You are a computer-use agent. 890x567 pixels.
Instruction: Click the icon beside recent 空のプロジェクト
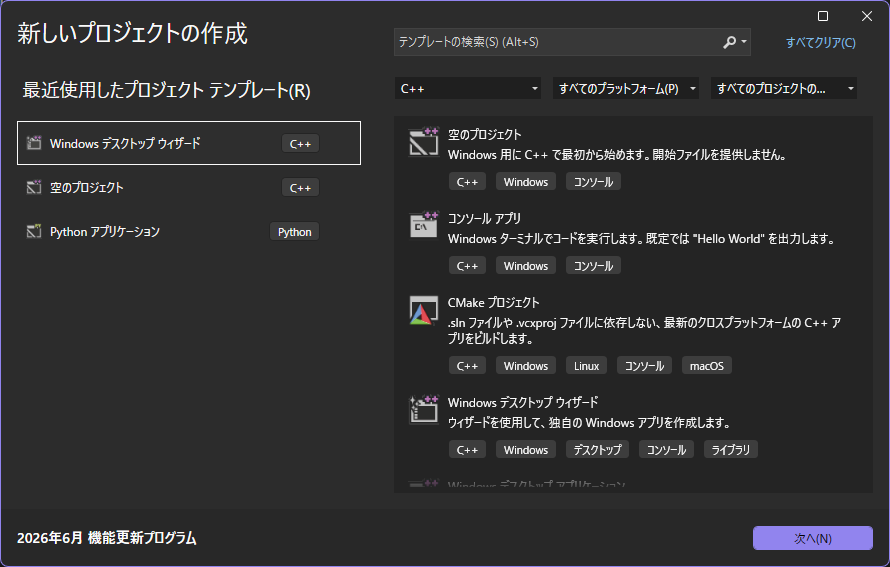[34, 187]
